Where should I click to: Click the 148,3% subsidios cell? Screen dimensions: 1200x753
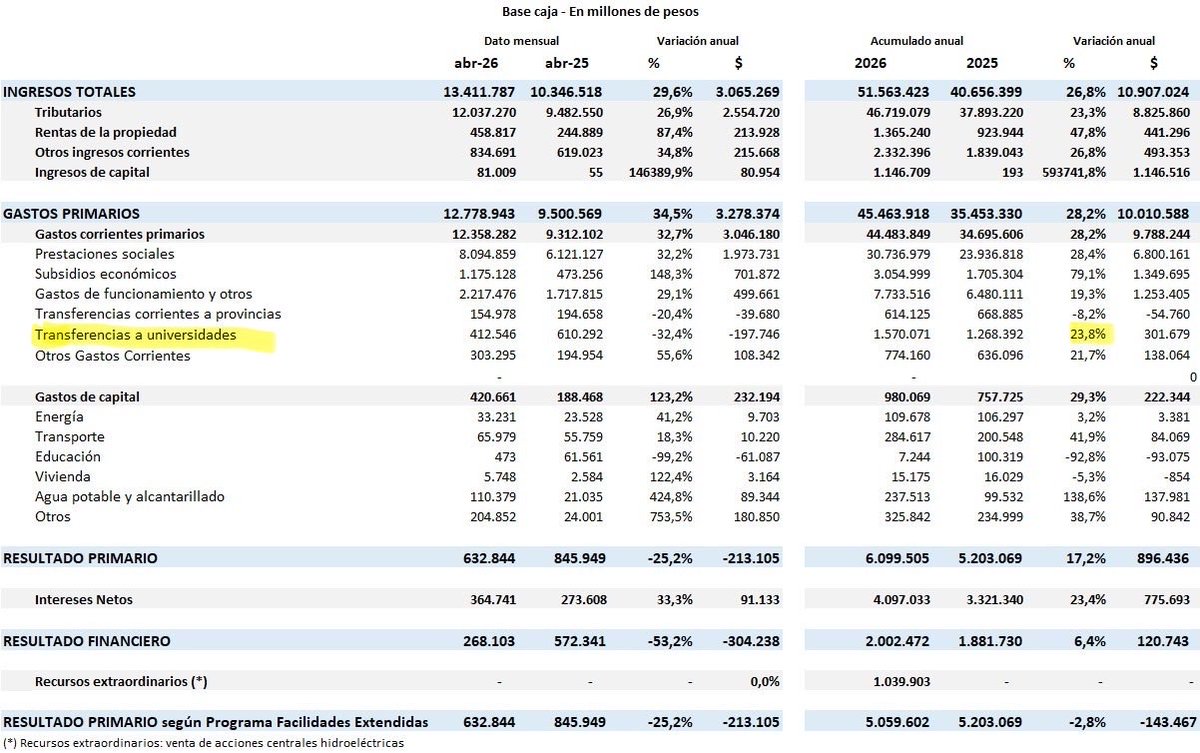[674, 274]
